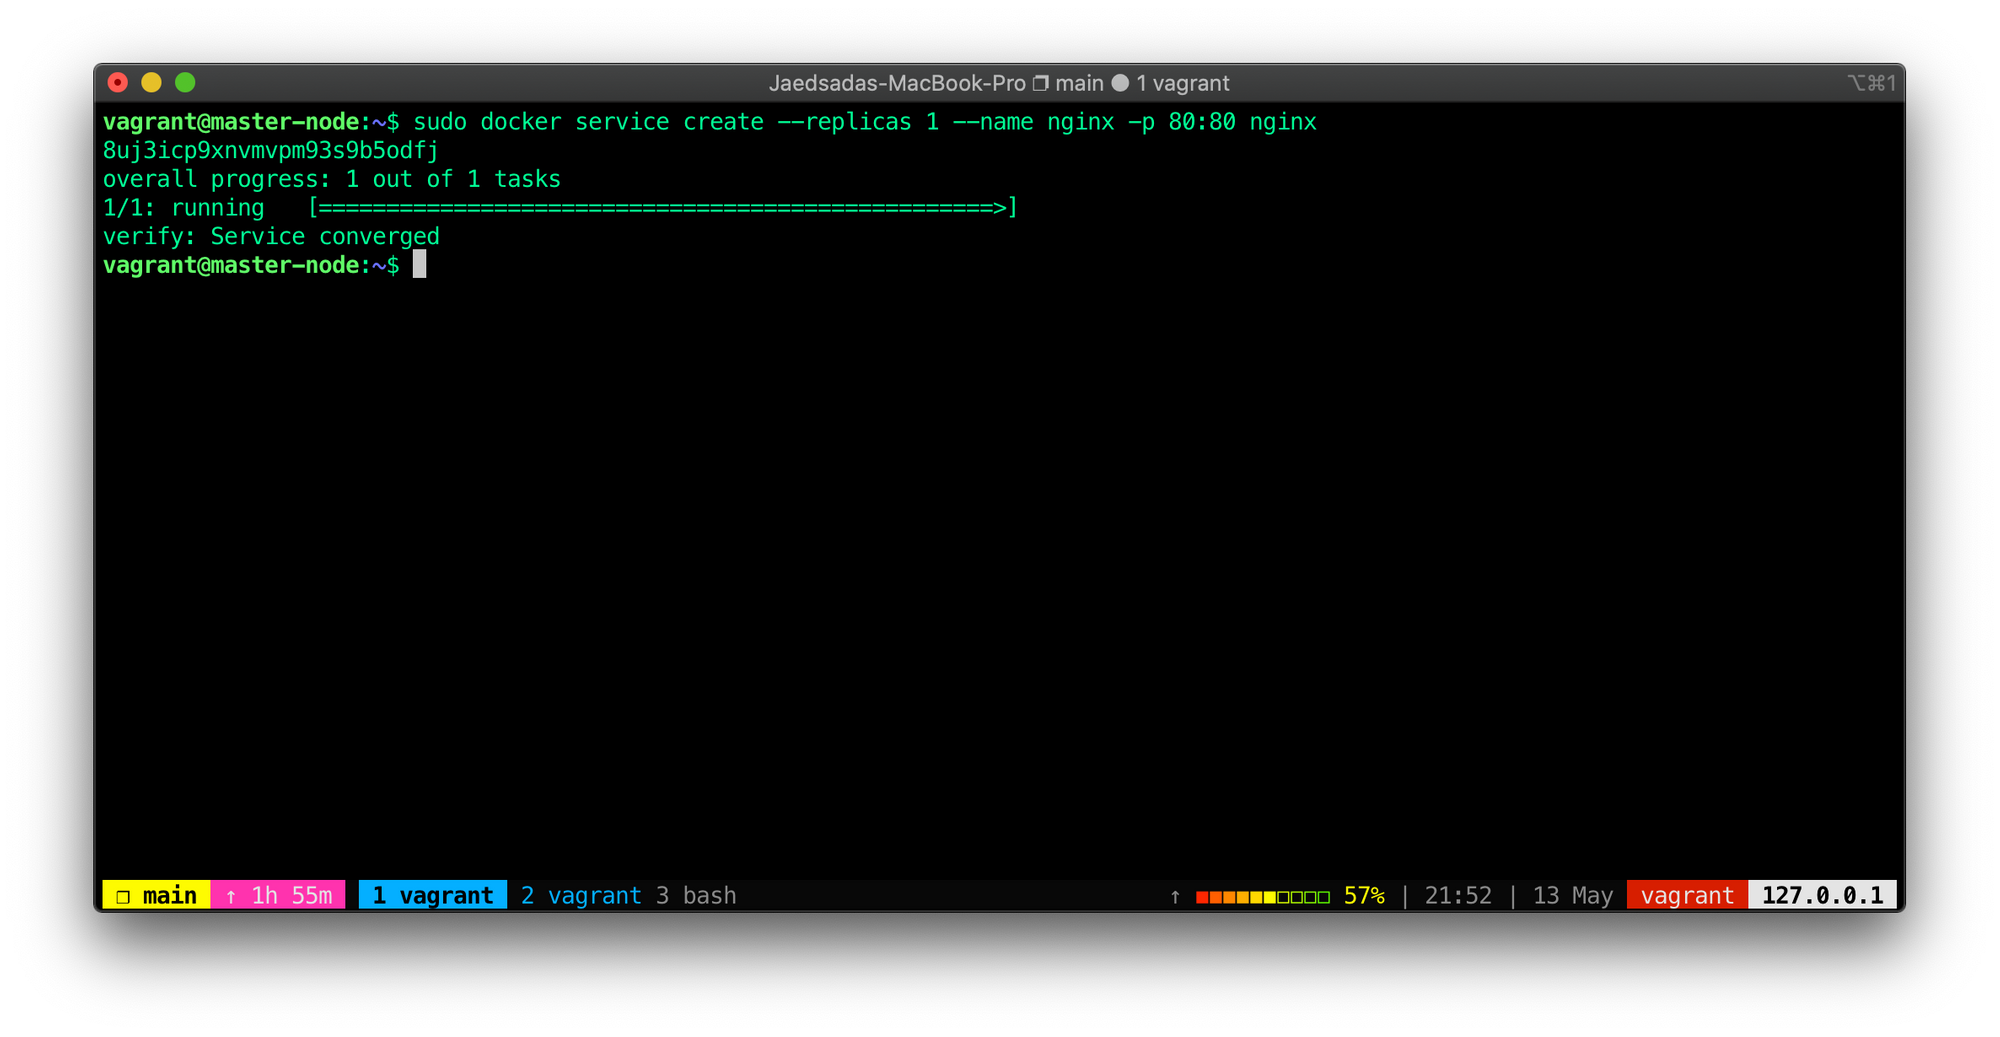Click the terminal cursor at the prompt
This screenshot has width=2000, height=1037.
[420, 265]
